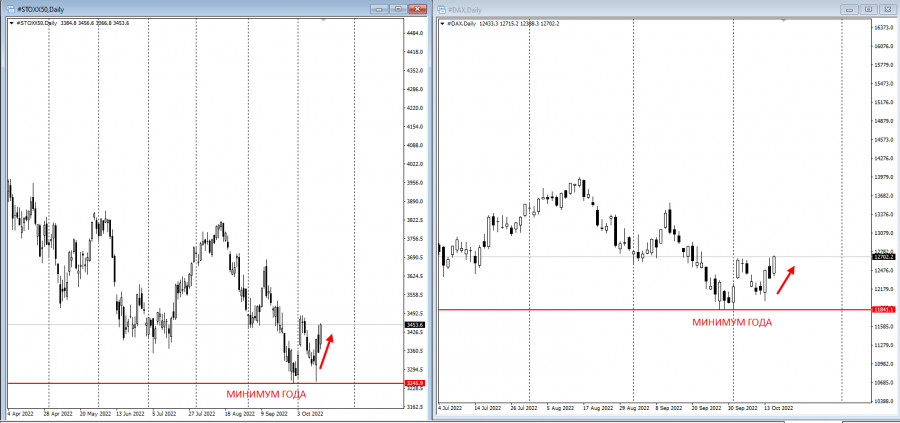Click 16373.0 on the DAX price scale
900x423 pixels.
885,28
